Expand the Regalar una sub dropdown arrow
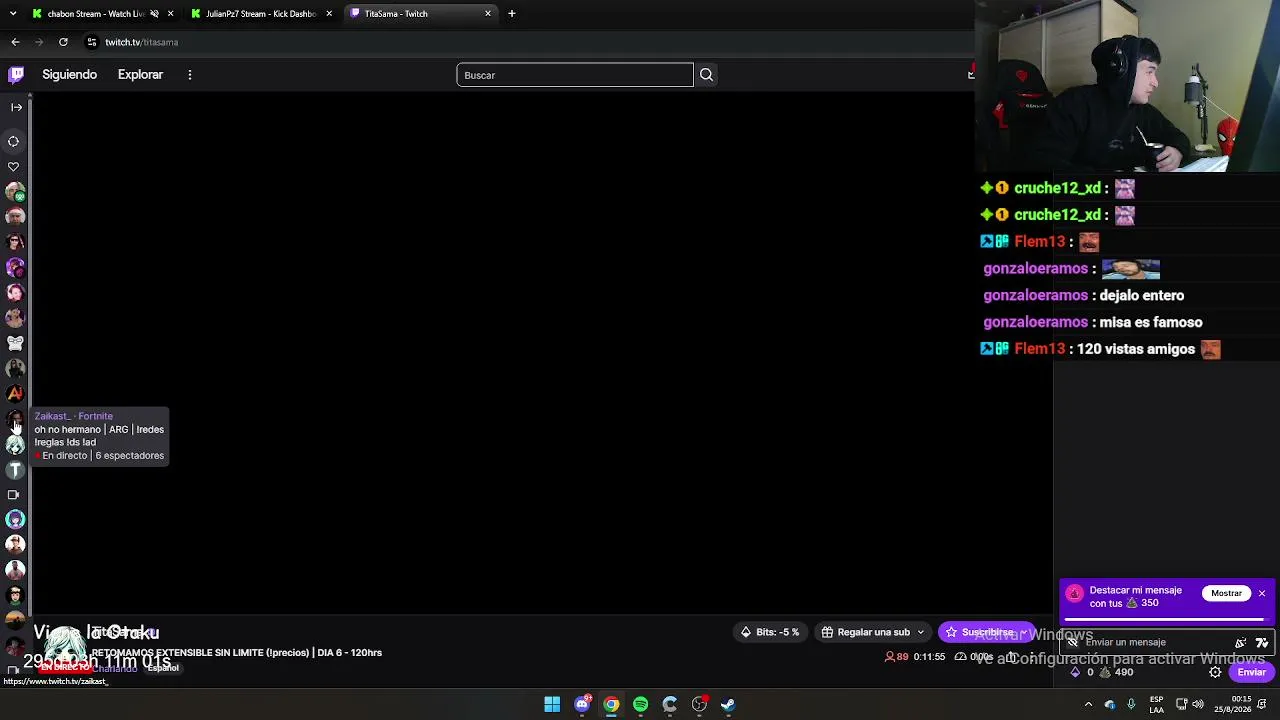This screenshot has height=720, width=1280. click(x=921, y=632)
